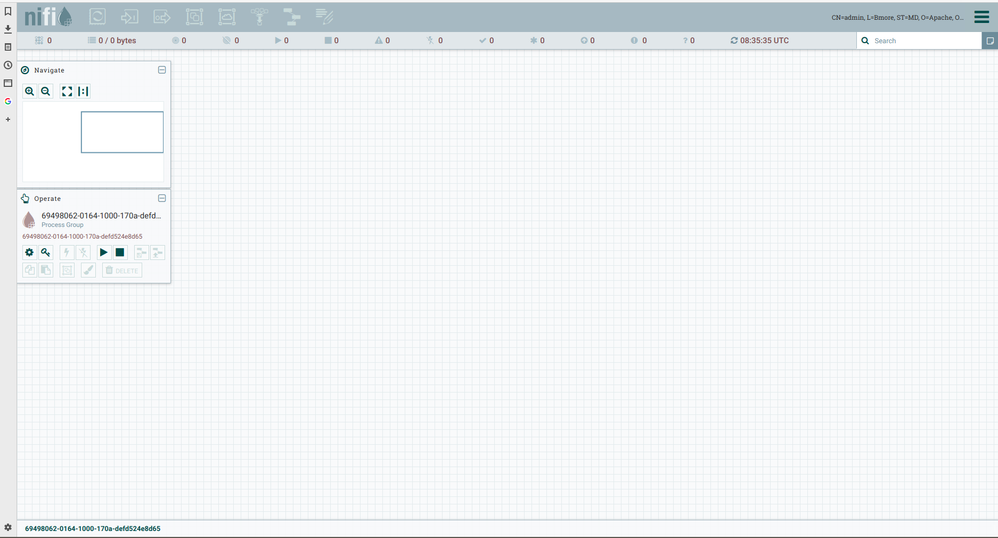Click the running components play count status
Viewport: 998px width, 538px height.
point(281,40)
